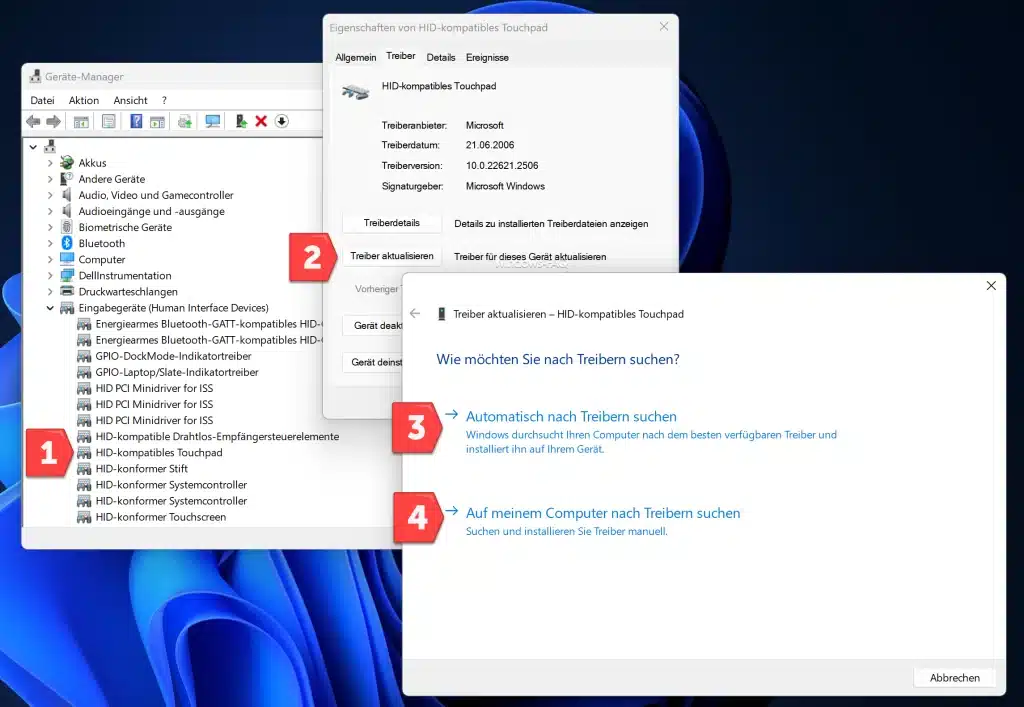Image resolution: width=1024 pixels, height=707 pixels.
Task: Click the Back arrow in Geräte-Manager toolbar
Action: tap(33, 121)
